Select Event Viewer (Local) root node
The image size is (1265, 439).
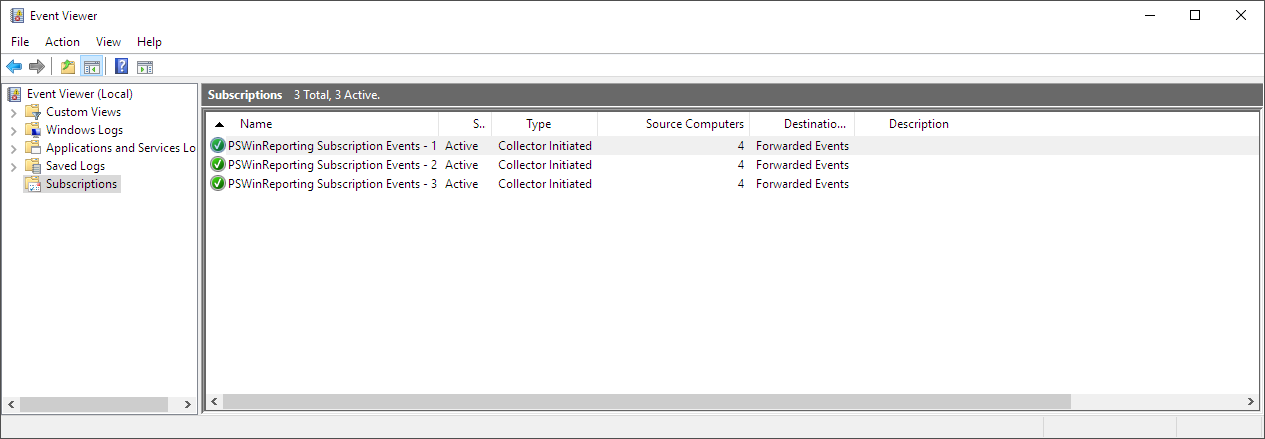coord(79,94)
